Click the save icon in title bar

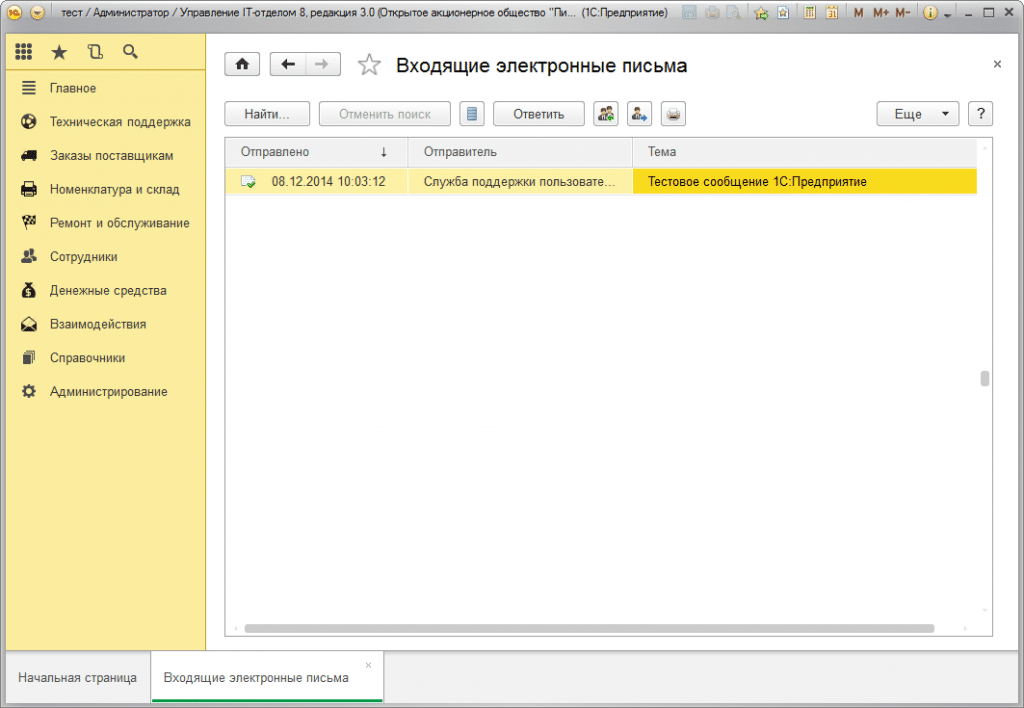point(690,12)
